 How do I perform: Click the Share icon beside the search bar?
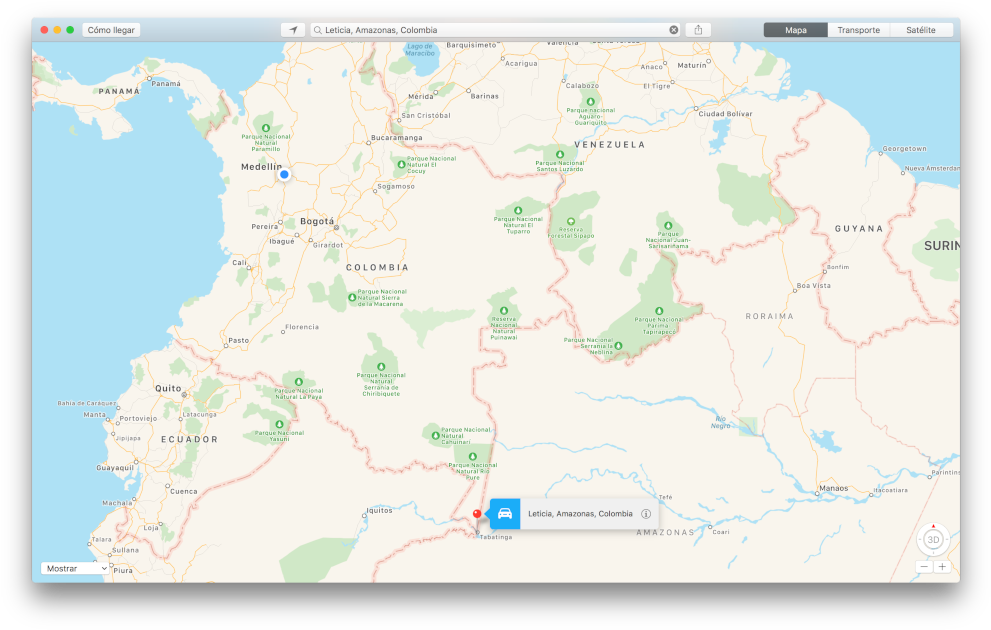coord(697,29)
